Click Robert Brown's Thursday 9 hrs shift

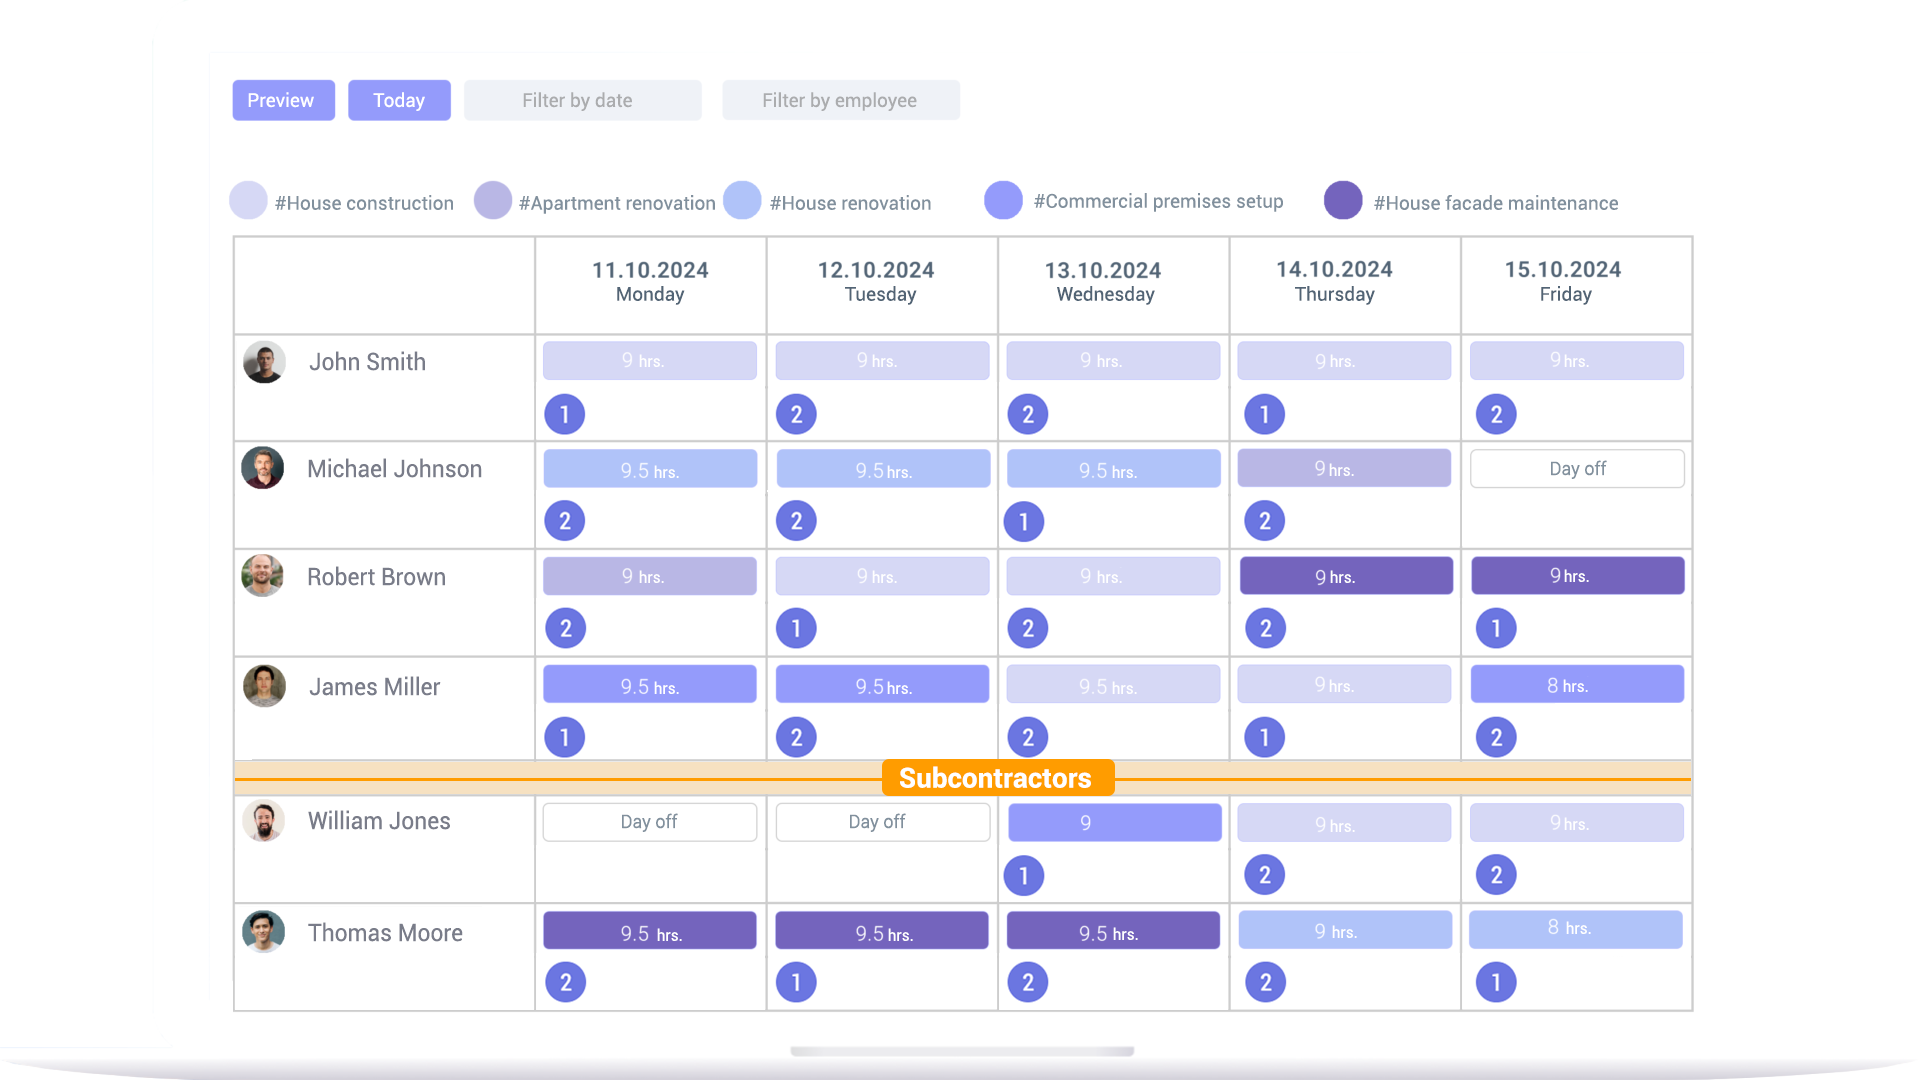(x=1346, y=576)
